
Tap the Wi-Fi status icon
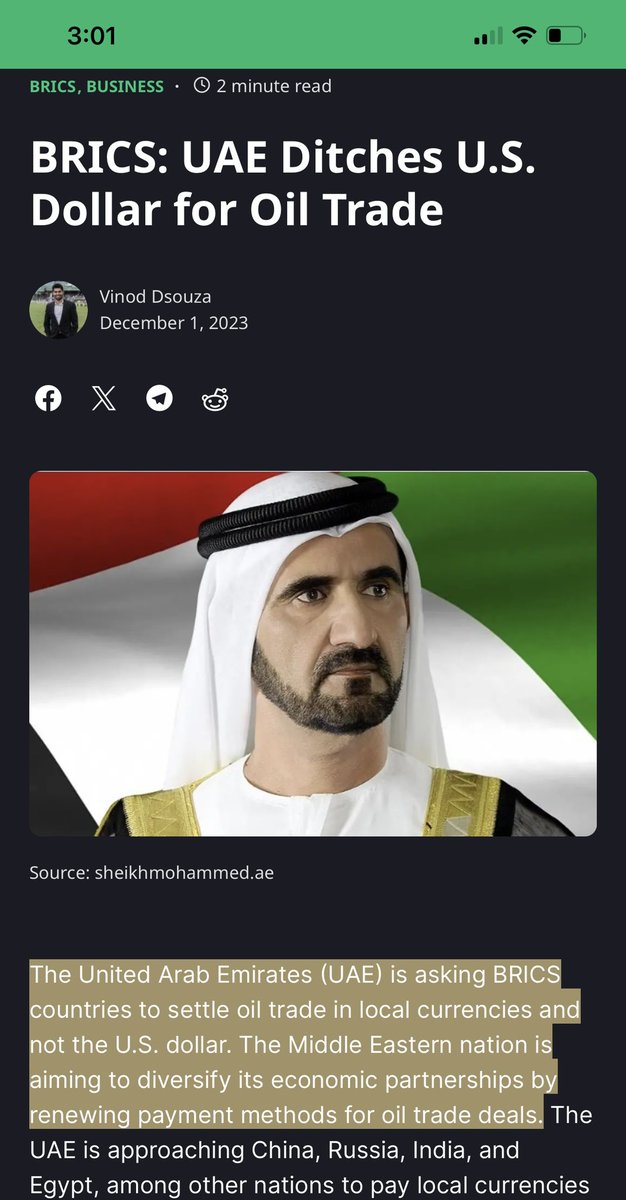tap(523, 36)
